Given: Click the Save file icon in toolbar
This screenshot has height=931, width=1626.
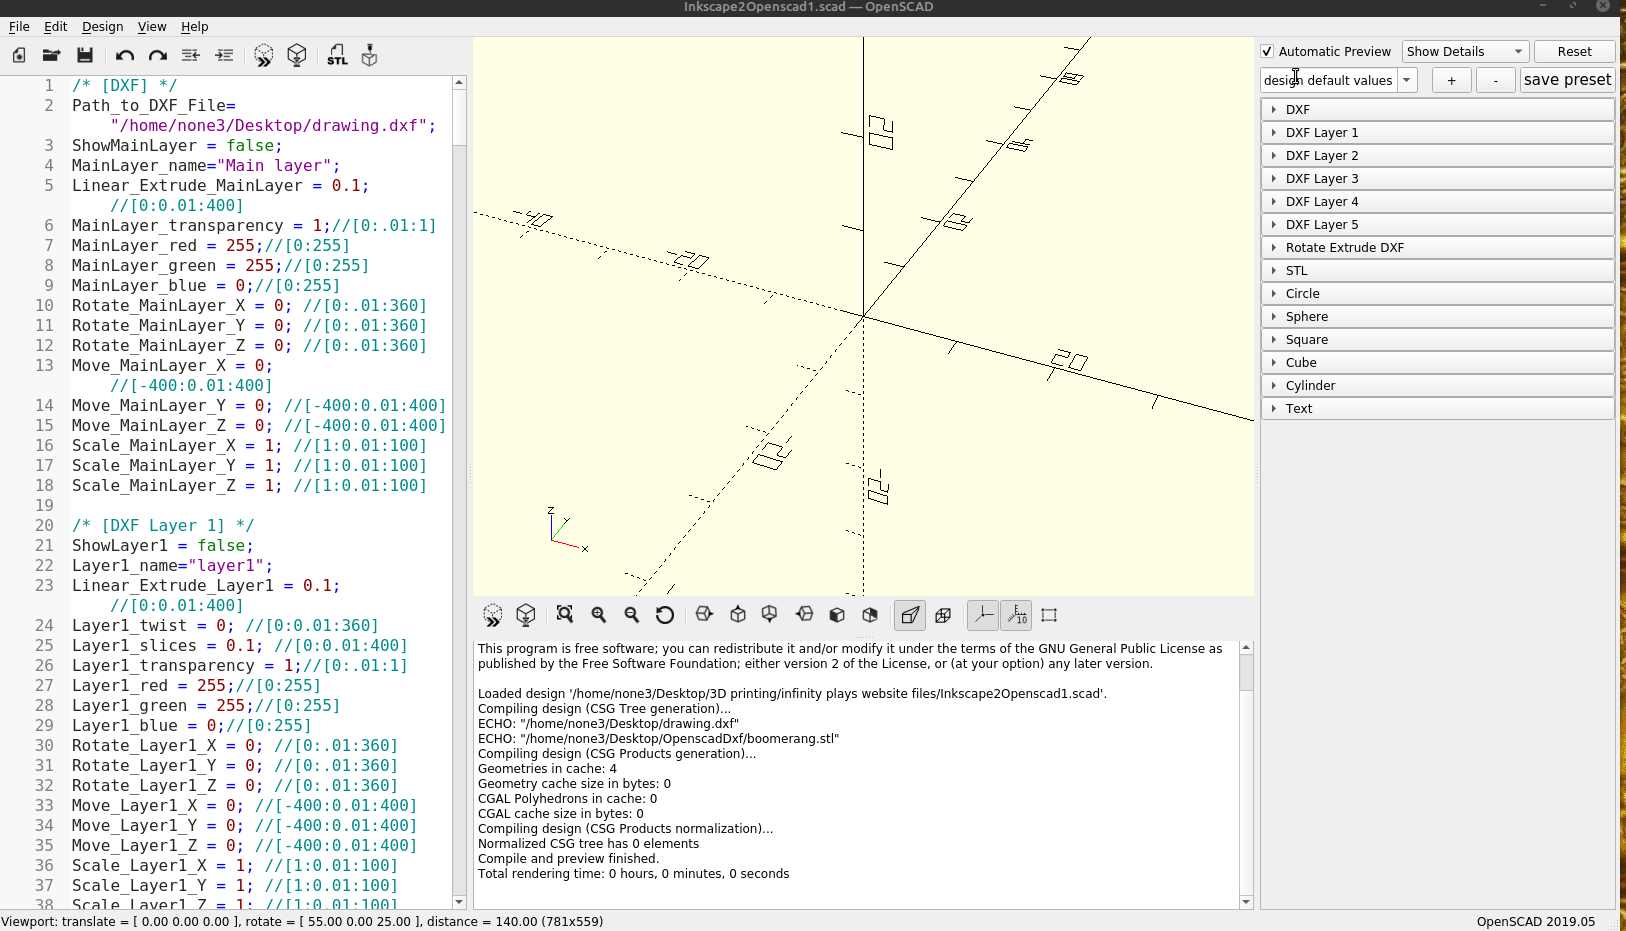Looking at the screenshot, I should click(x=85, y=56).
